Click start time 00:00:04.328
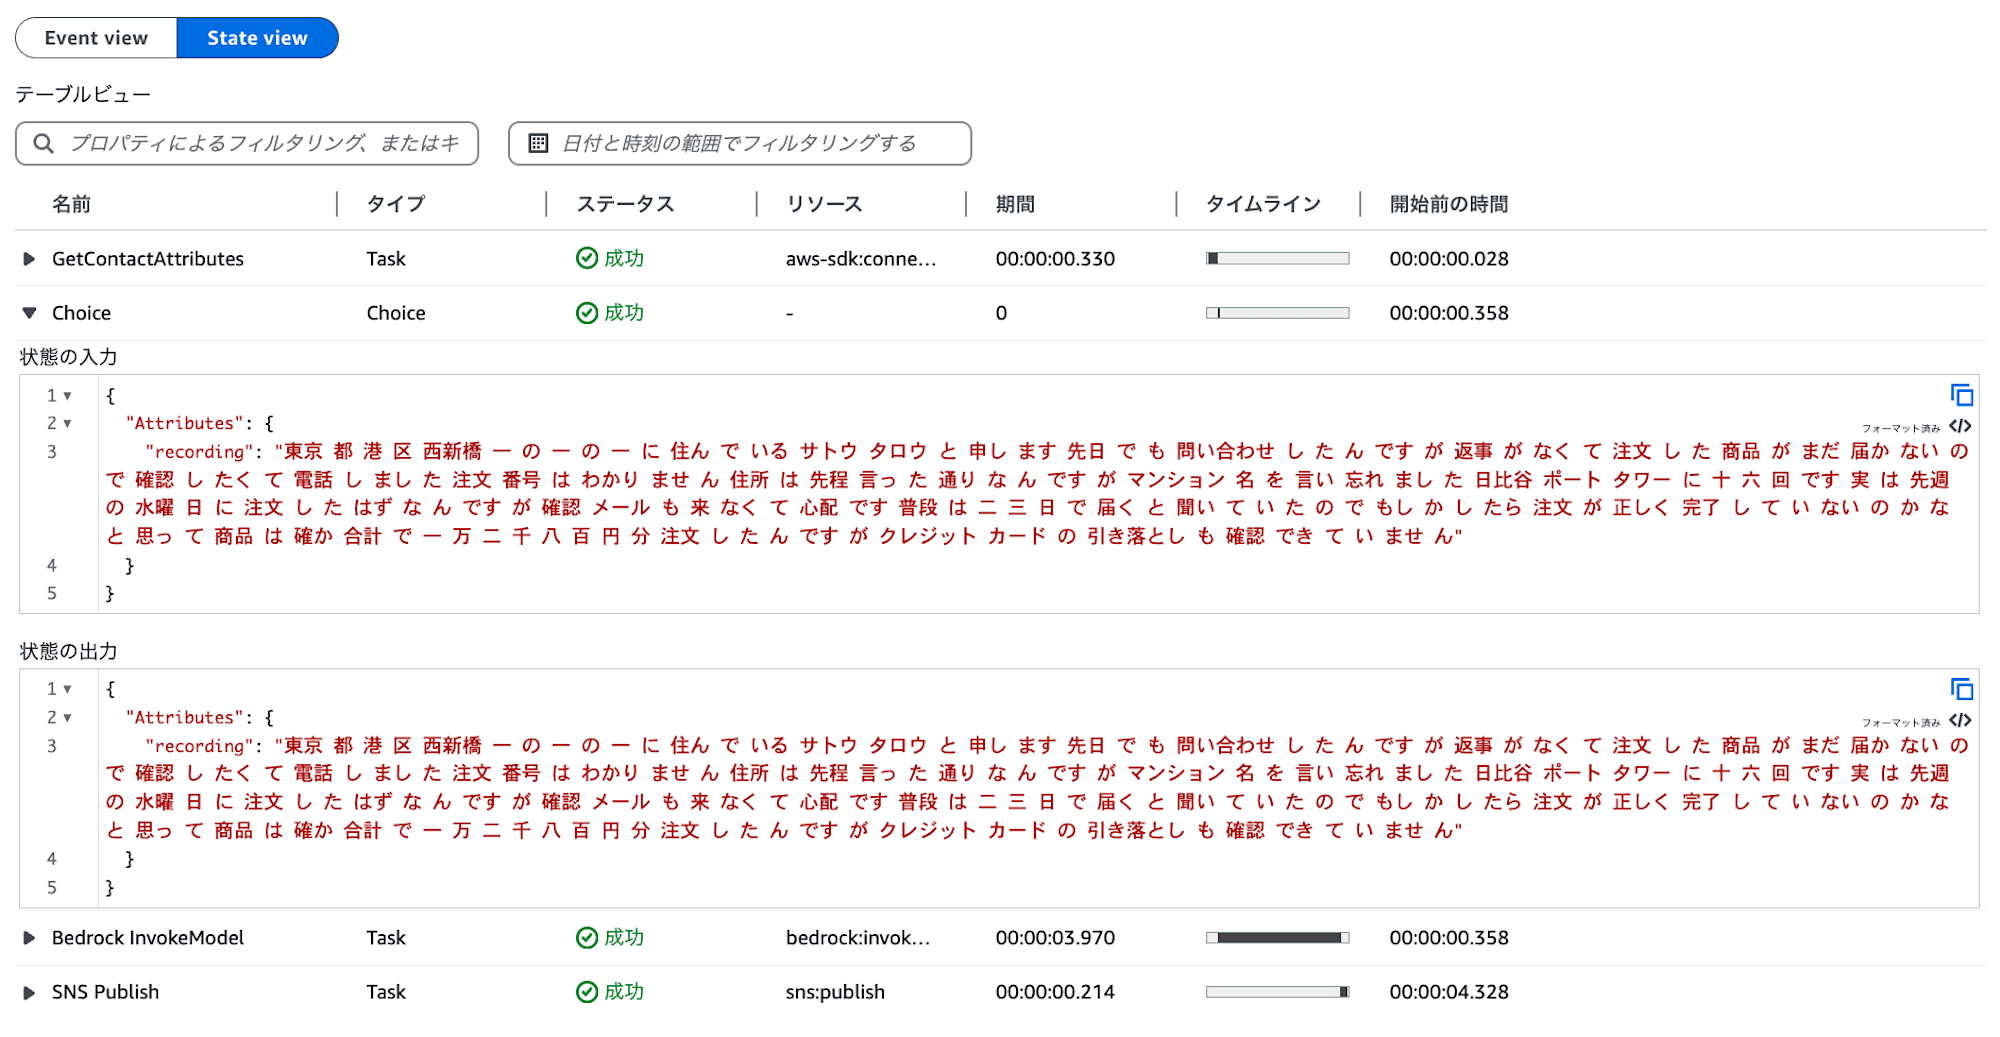This screenshot has height=1037, width=2000. click(x=1449, y=992)
